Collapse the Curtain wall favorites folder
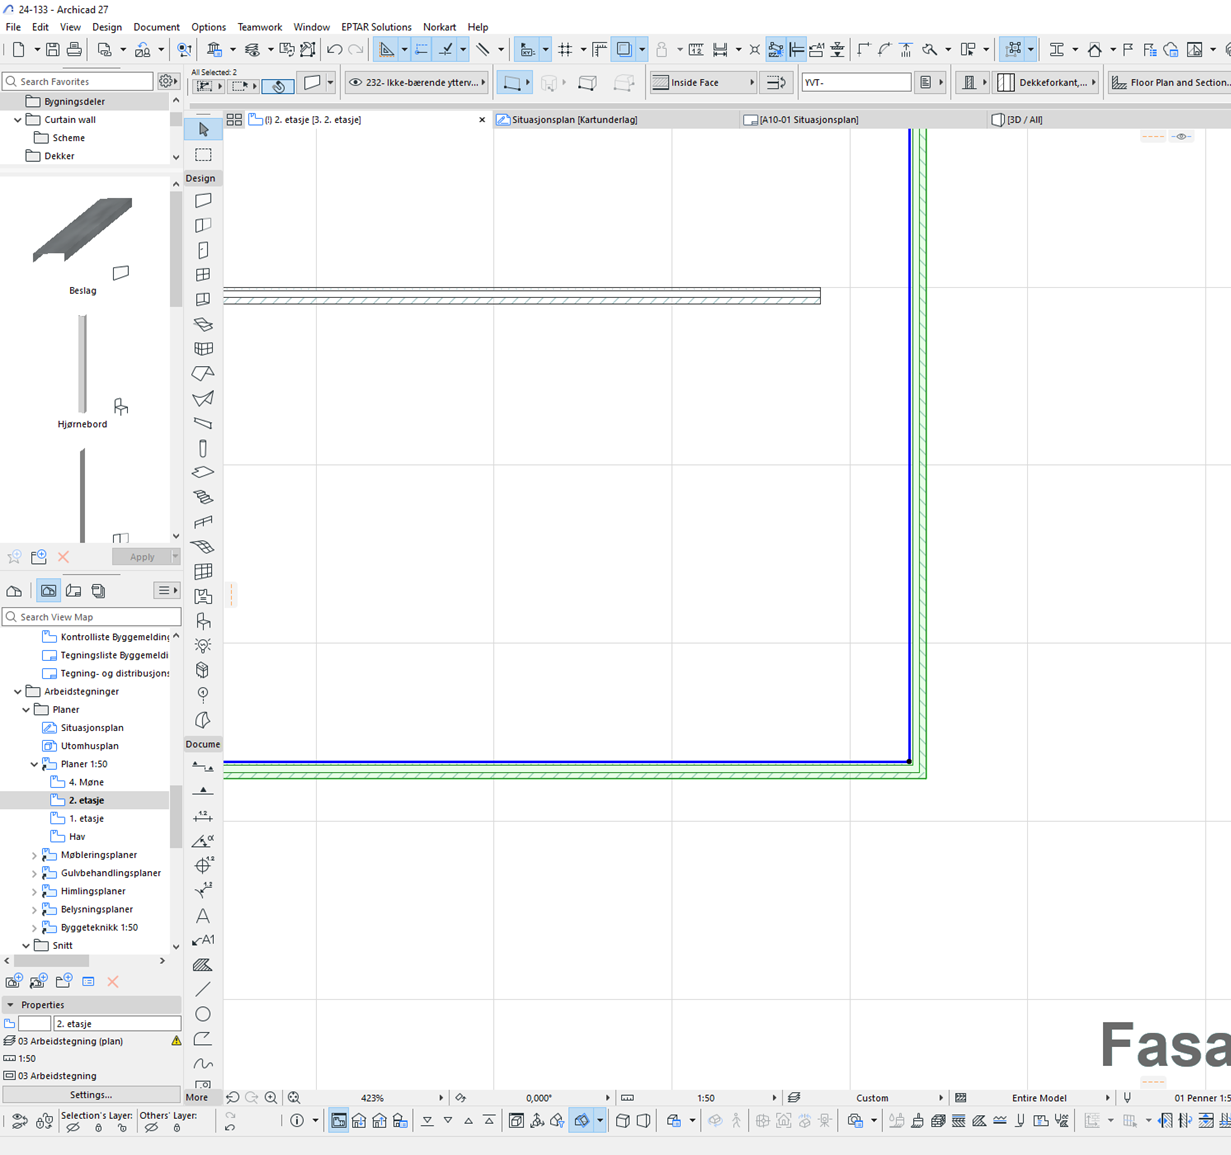The image size is (1231, 1155). (18, 120)
